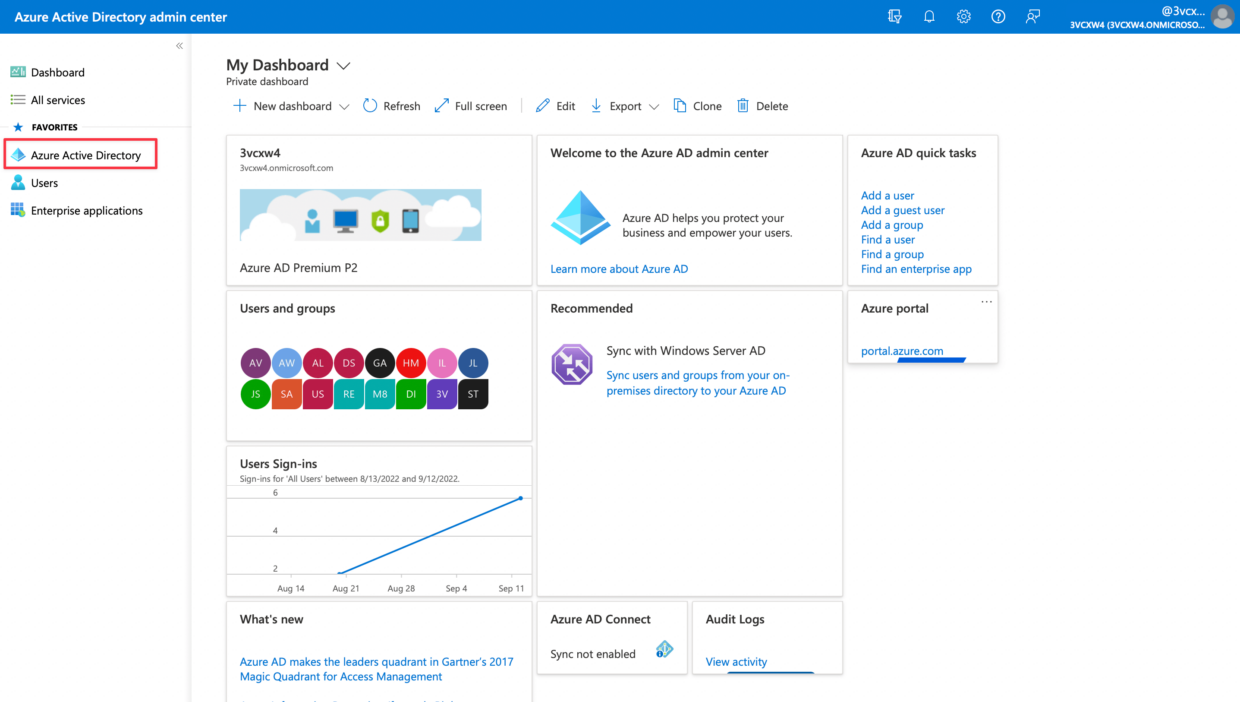This screenshot has width=1240, height=702.
Task: Collapse the sidebar with the double chevron
Action: 179,45
